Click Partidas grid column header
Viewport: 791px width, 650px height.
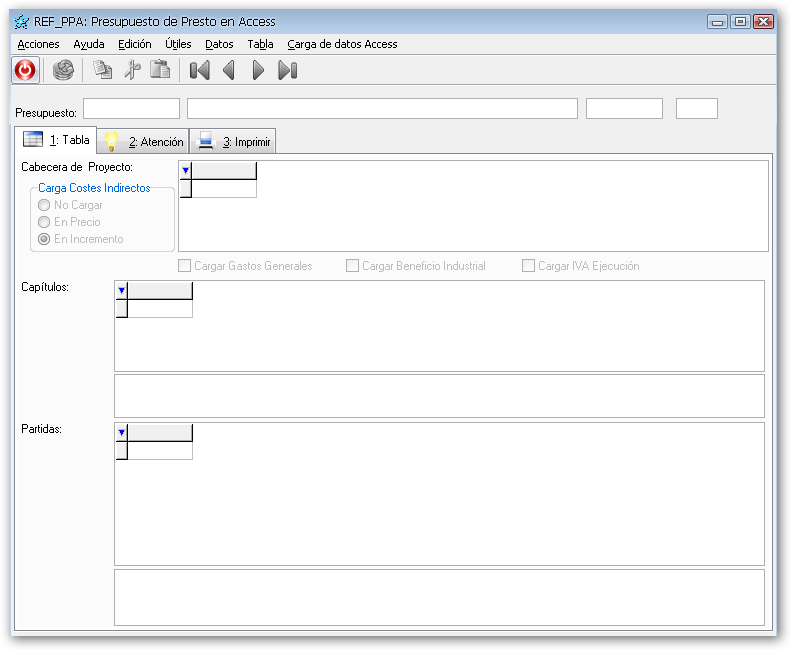(160, 432)
